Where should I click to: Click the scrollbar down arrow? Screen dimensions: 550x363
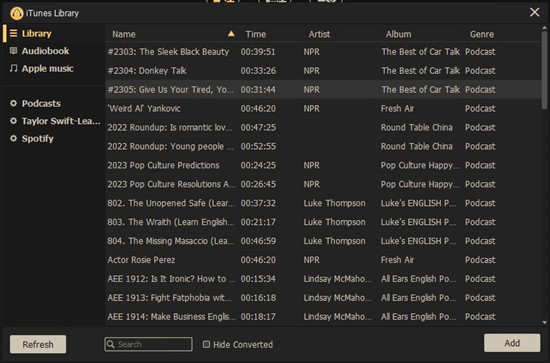544,322
